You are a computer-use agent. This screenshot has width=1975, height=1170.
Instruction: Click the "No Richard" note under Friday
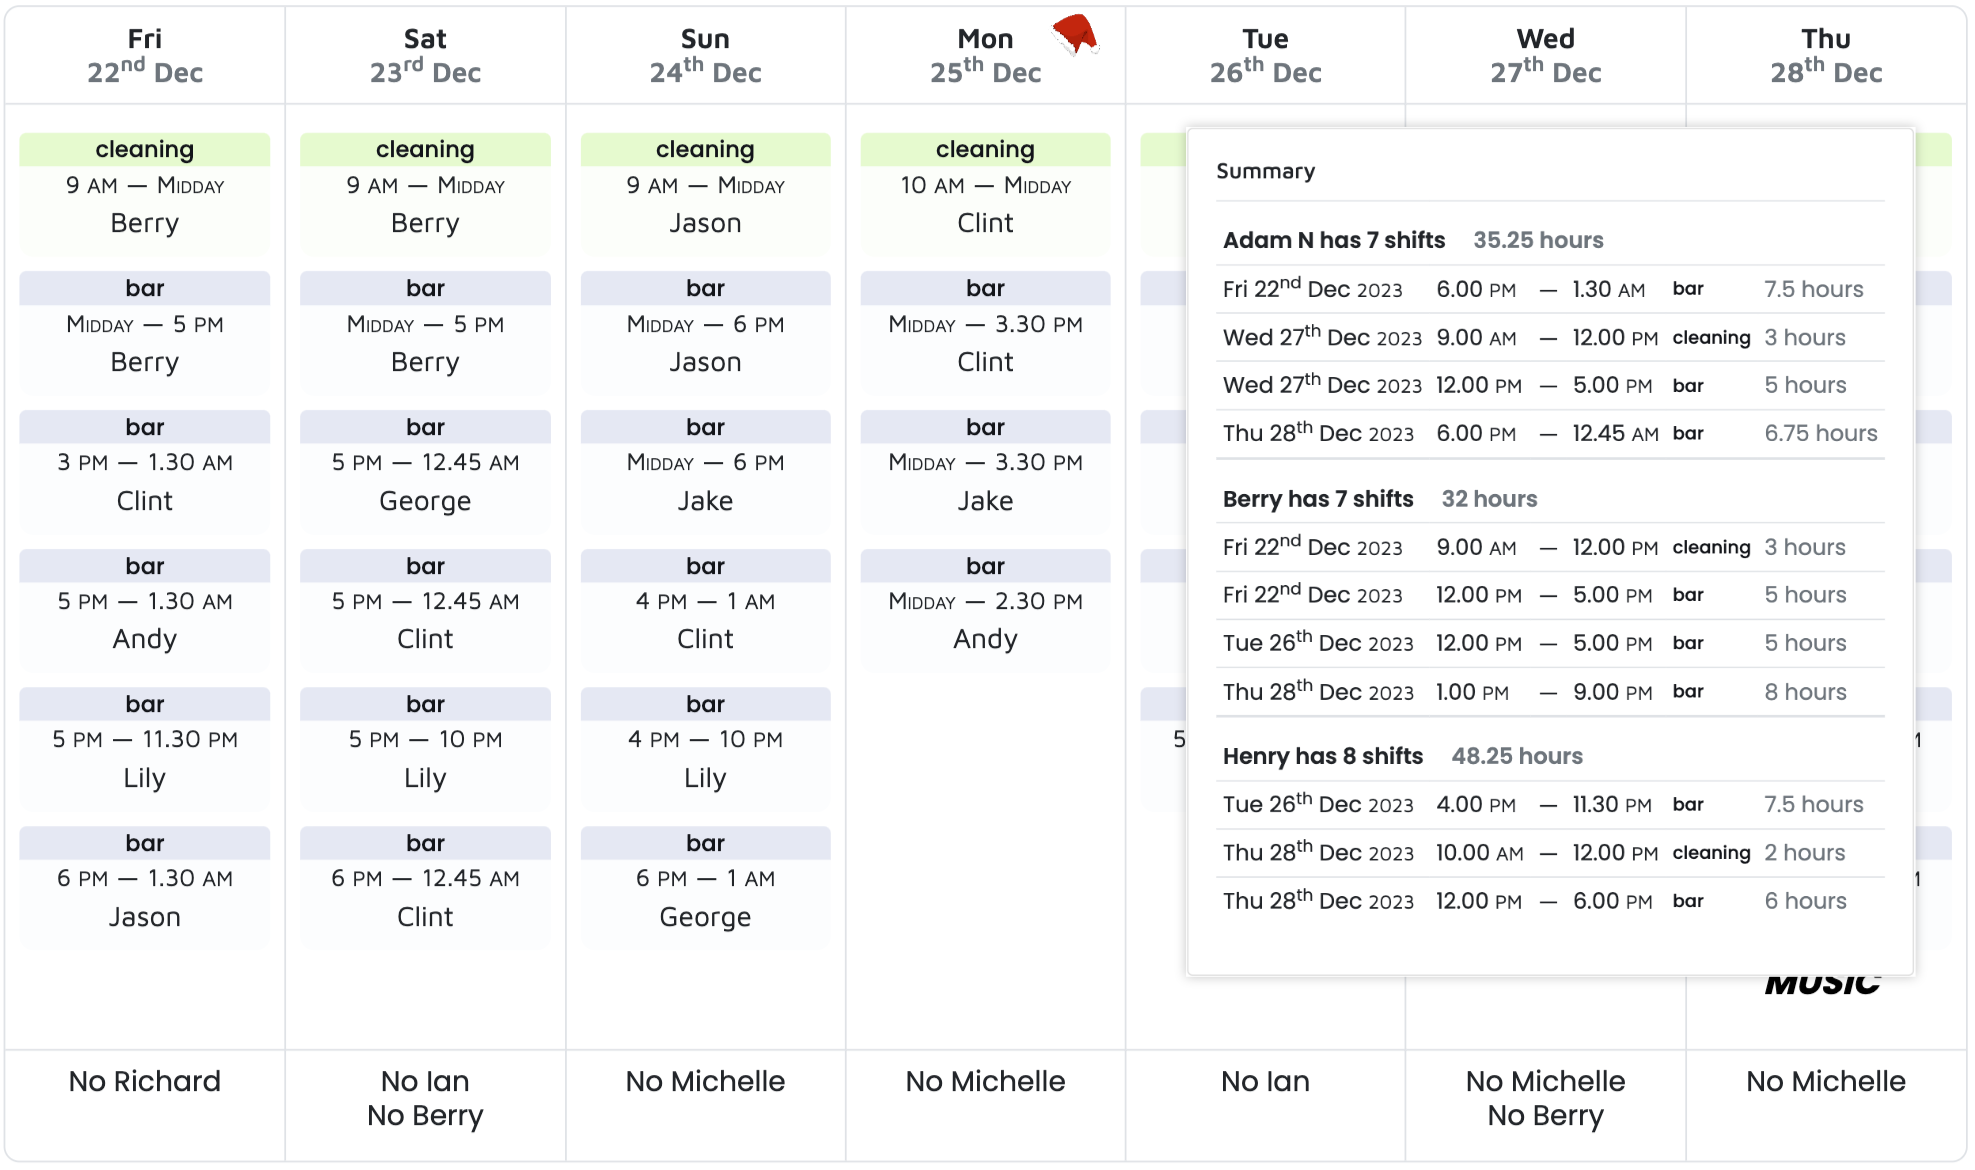(145, 1081)
